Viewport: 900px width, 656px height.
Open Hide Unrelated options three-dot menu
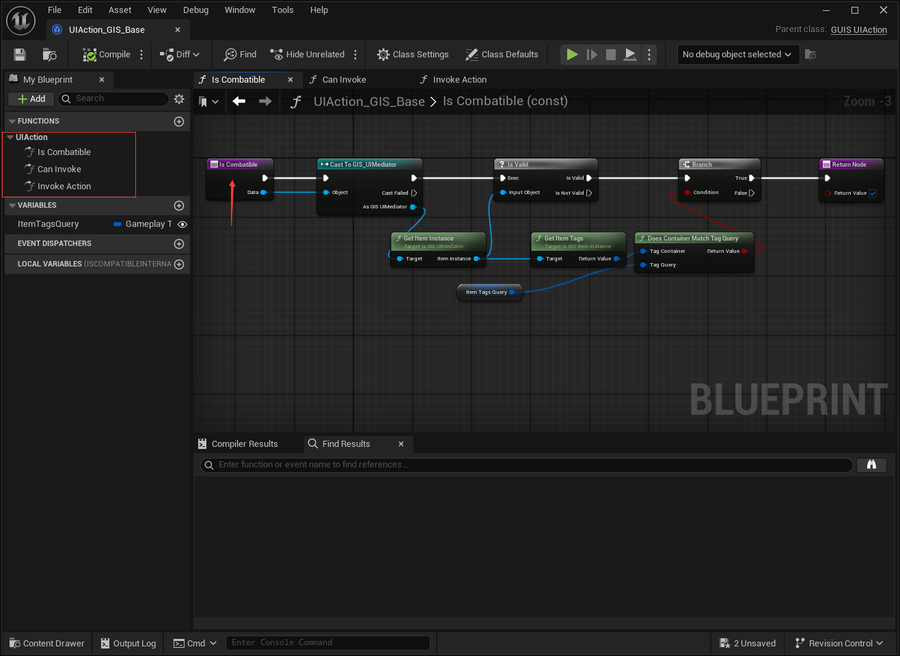[x=355, y=55]
